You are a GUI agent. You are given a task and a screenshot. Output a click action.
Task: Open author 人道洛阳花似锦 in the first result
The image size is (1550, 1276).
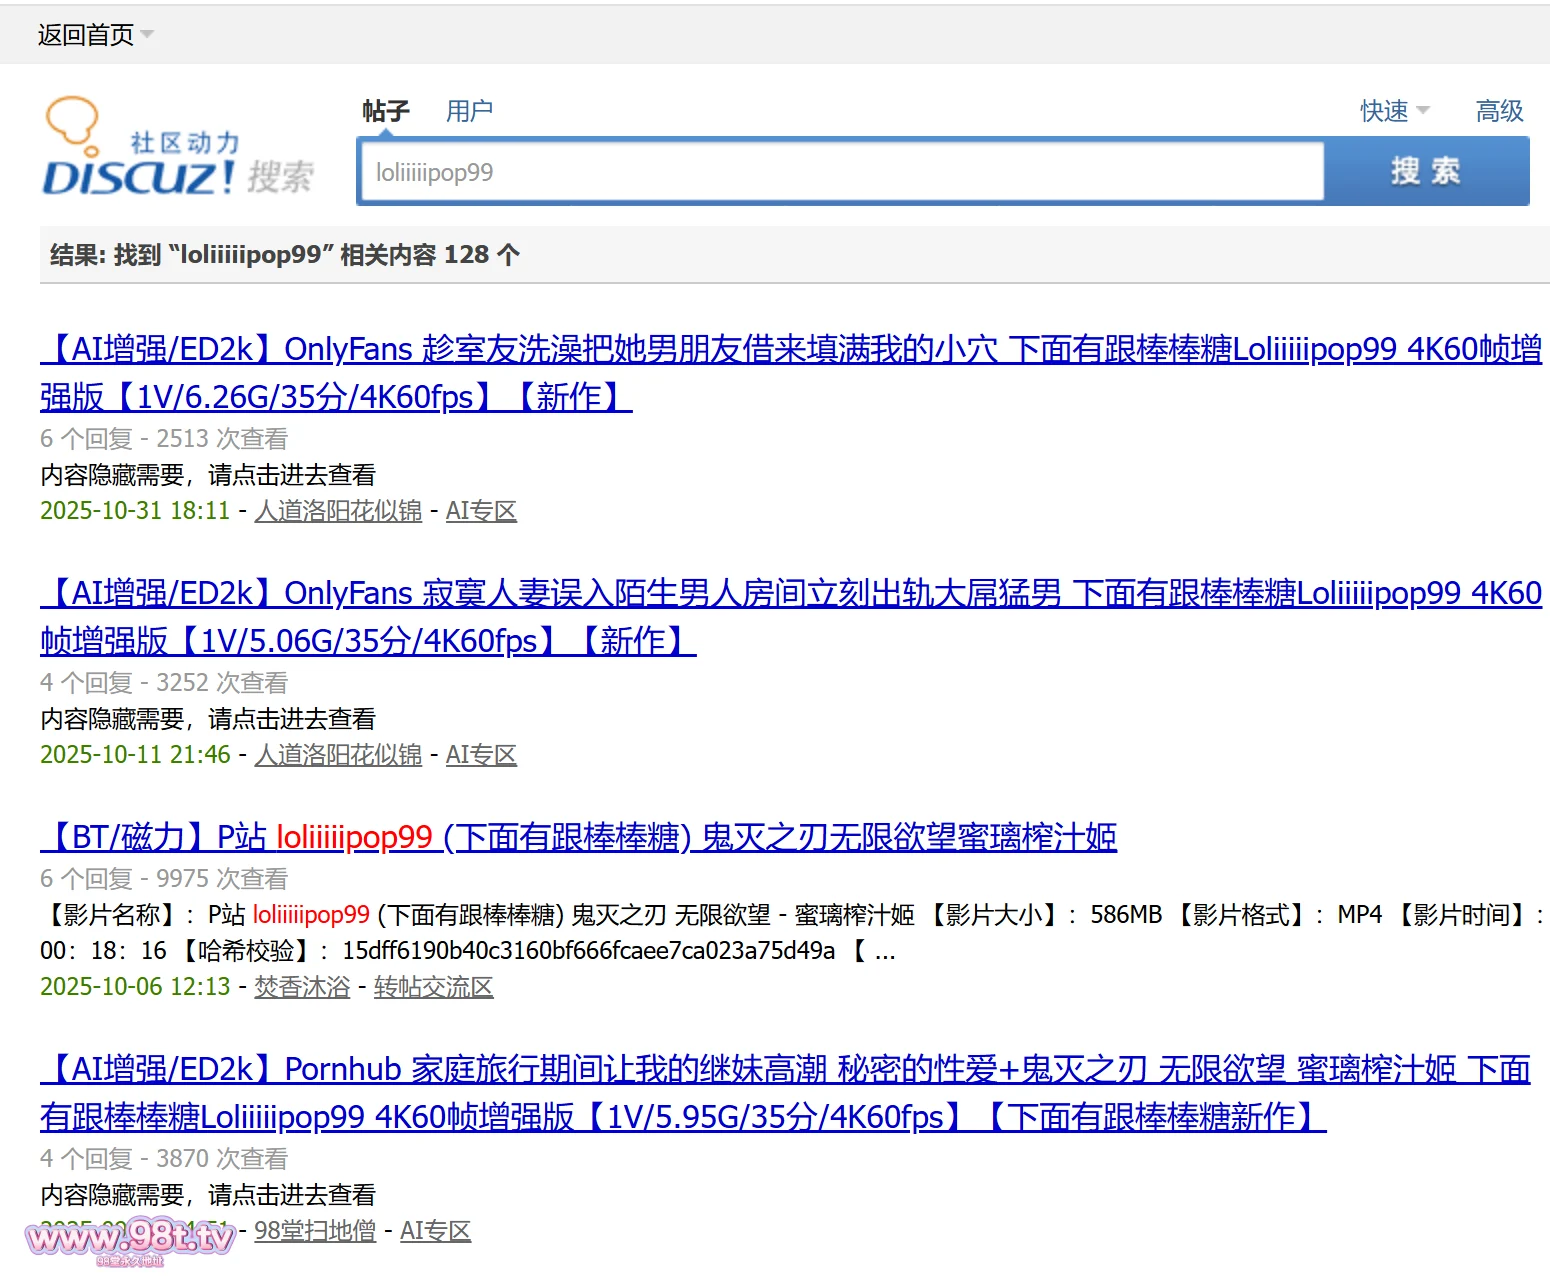338,511
